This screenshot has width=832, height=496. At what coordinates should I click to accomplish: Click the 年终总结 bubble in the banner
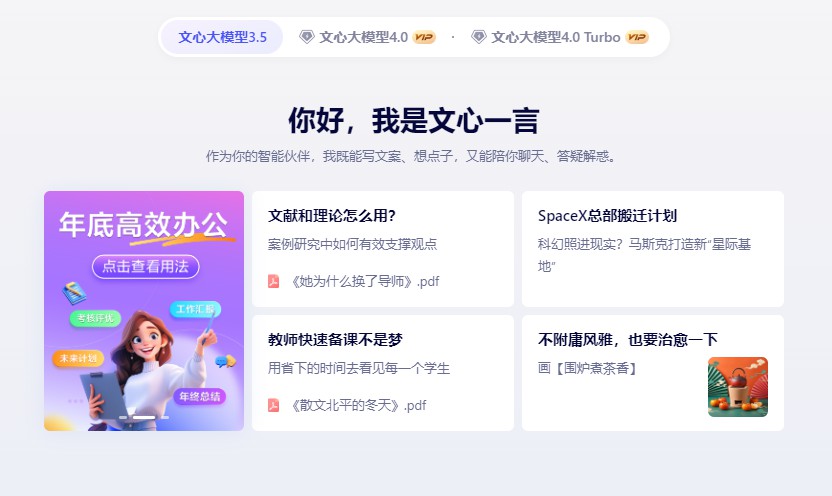200,396
